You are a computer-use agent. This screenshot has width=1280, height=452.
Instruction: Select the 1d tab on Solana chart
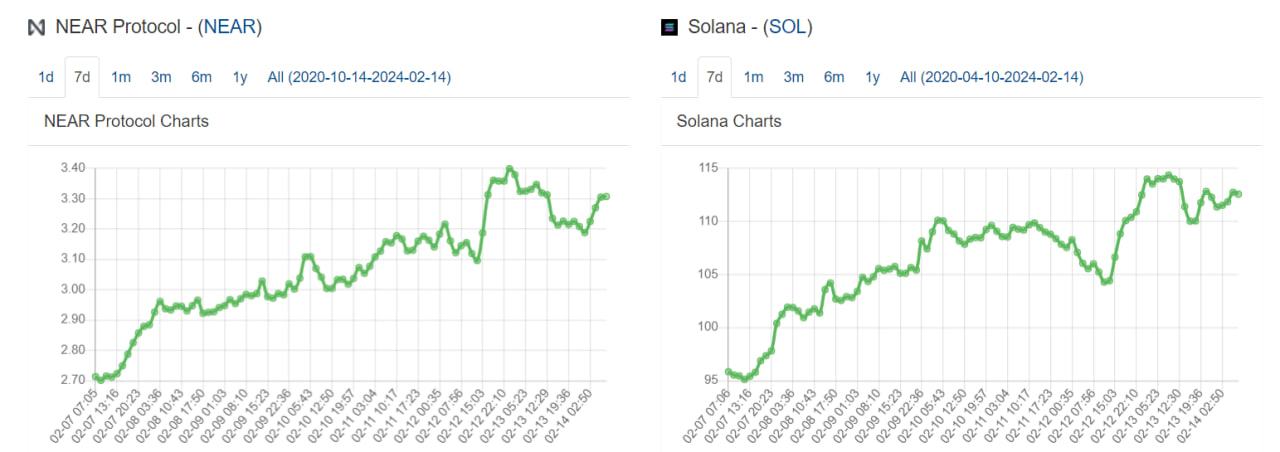678,77
